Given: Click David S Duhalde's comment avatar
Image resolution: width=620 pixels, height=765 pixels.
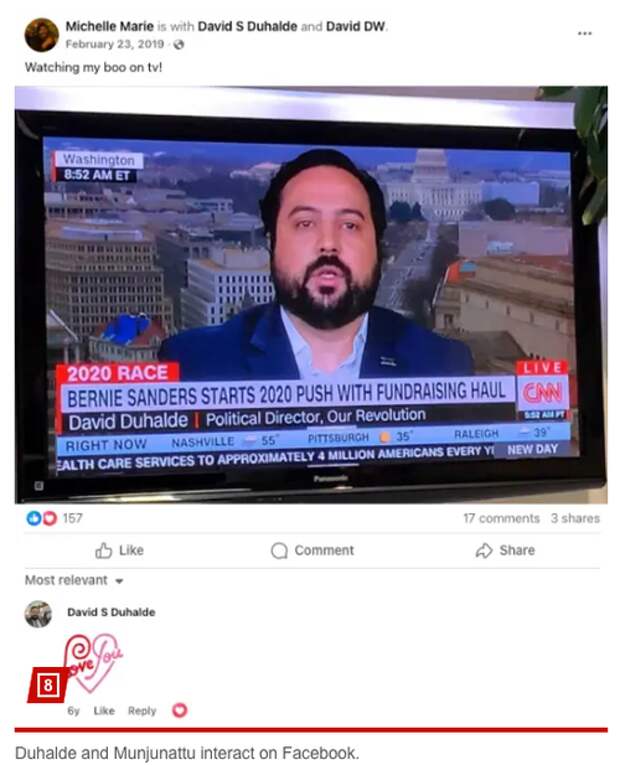Looking at the screenshot, I should [38, 614].
